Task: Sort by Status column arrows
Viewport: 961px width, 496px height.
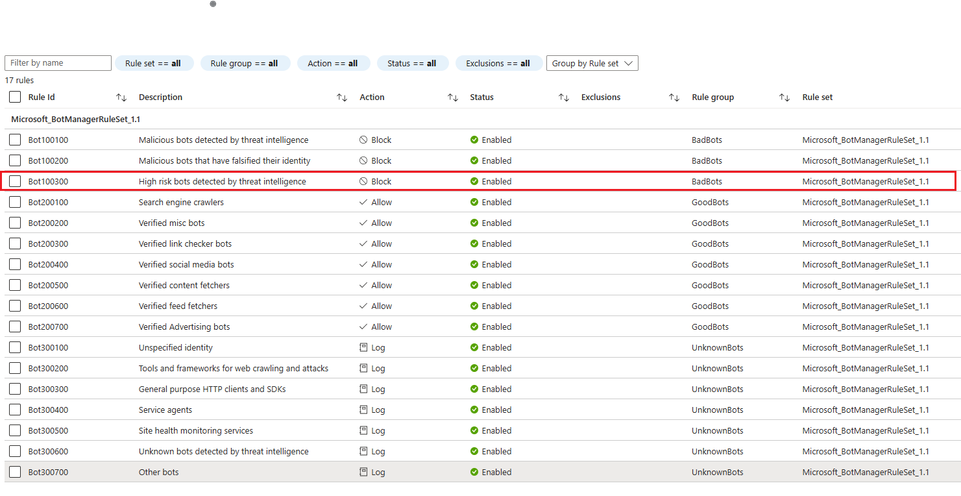Action: coord(564,97)
